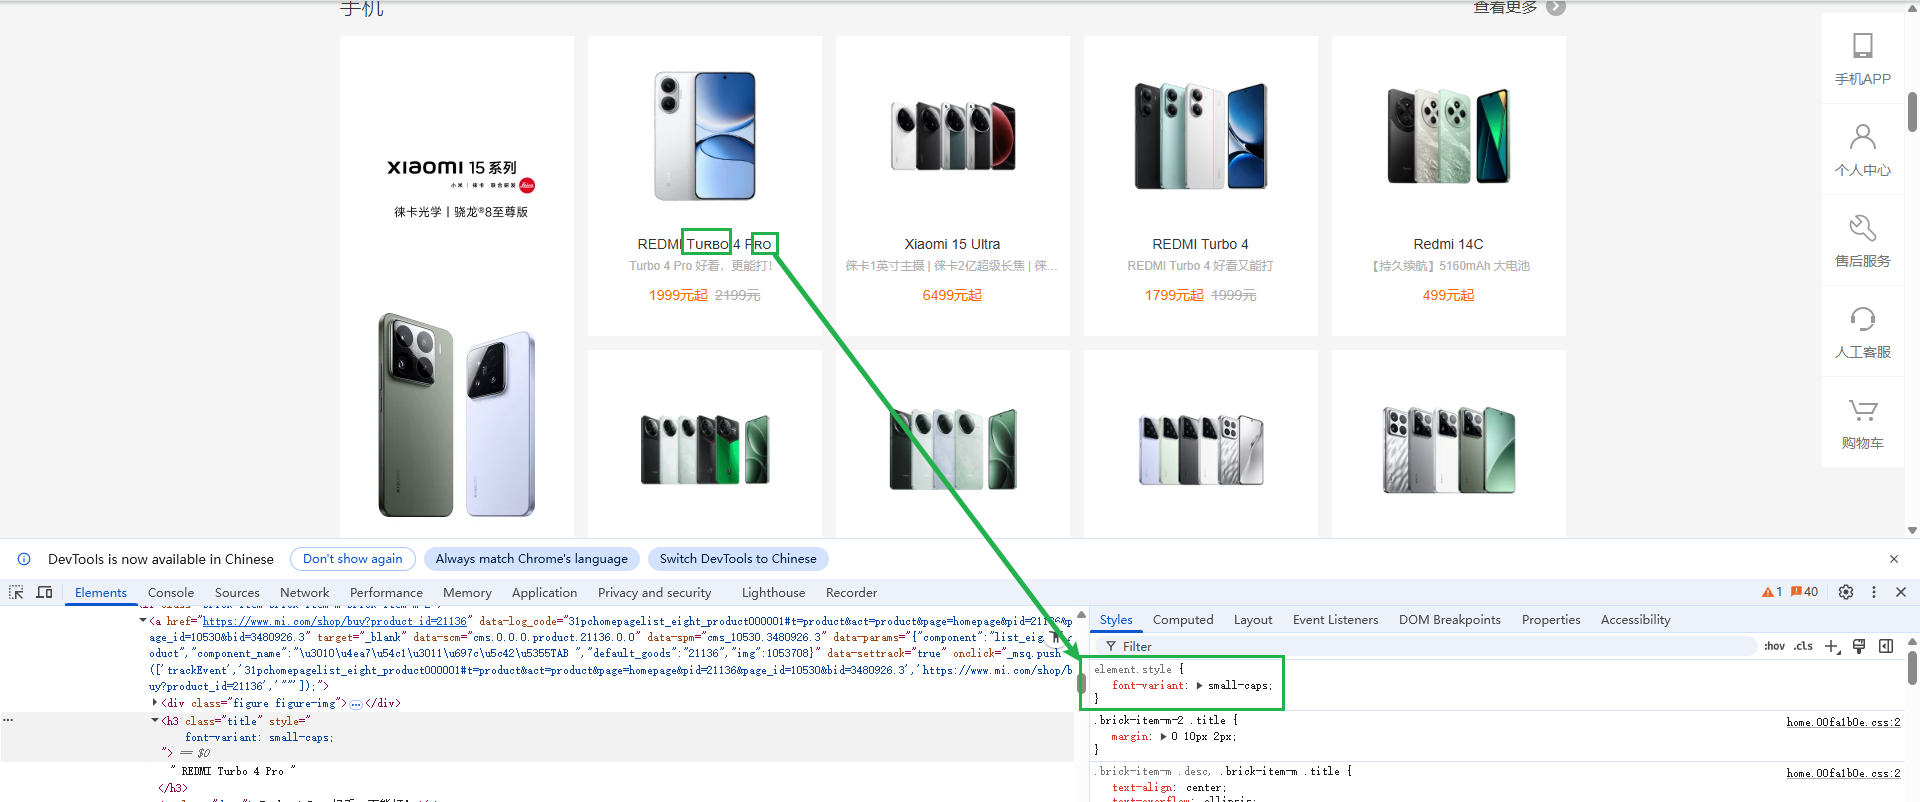Click the Redmi 14C title

click(1448, 244)
